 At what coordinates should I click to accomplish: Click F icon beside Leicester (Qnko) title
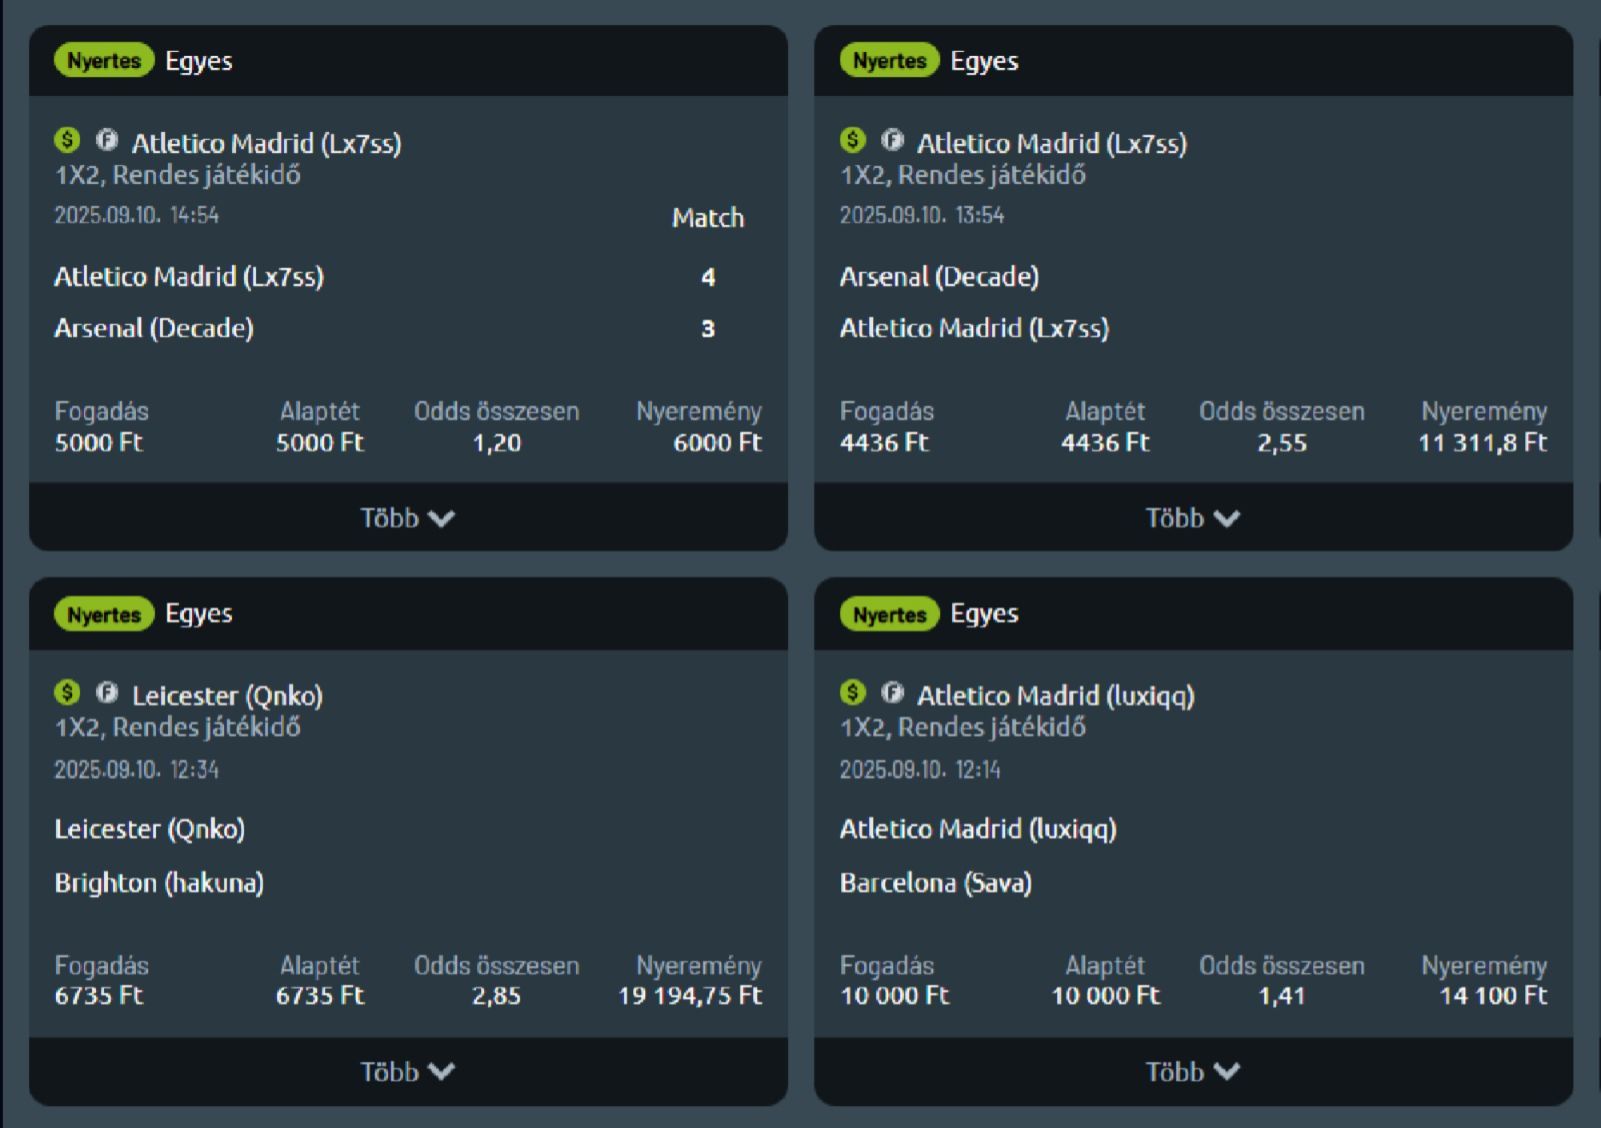click(107, 692)
